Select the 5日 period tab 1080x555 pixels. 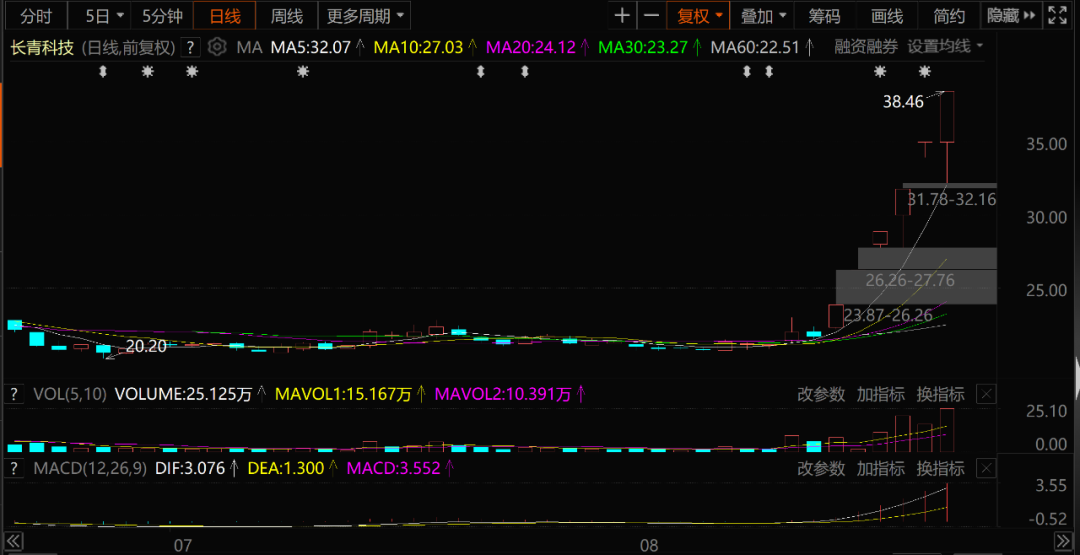coord(101,15)
